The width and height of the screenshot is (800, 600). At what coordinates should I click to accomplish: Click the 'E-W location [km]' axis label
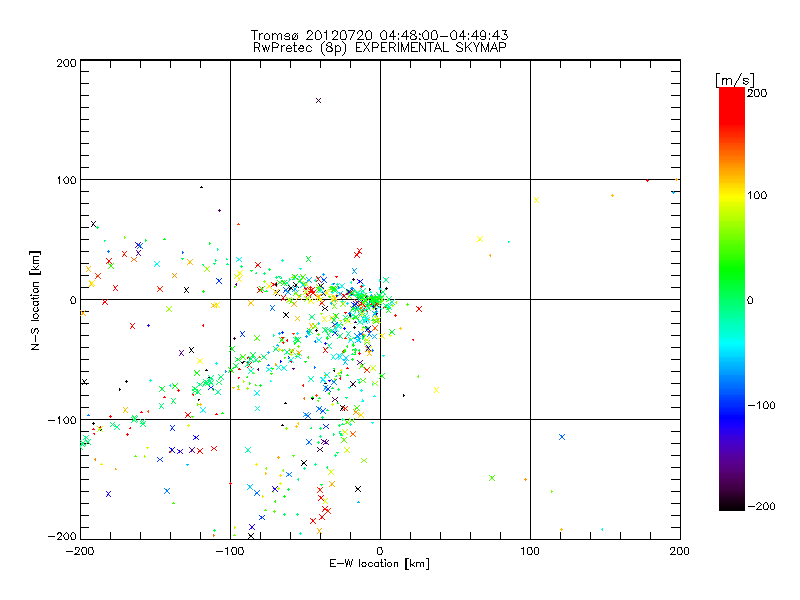pyautogui.click(x=379, y=563)
